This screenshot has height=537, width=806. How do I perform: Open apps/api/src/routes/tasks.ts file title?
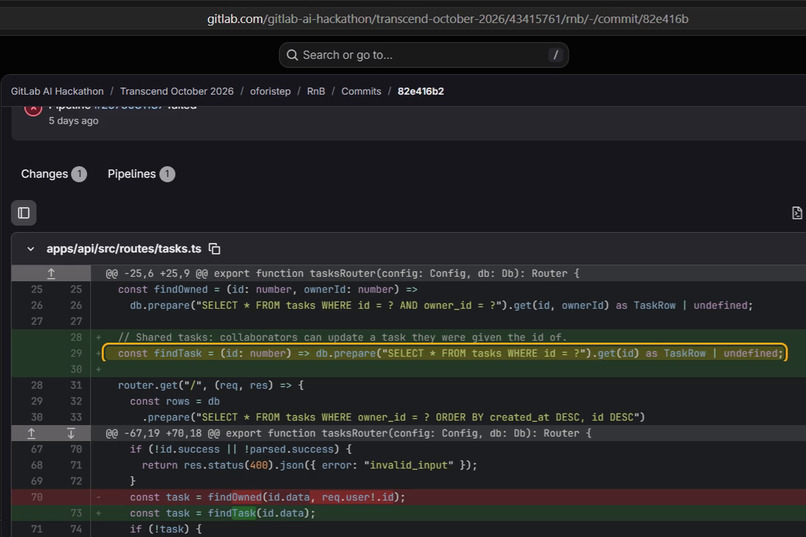(x=124, y=249)
